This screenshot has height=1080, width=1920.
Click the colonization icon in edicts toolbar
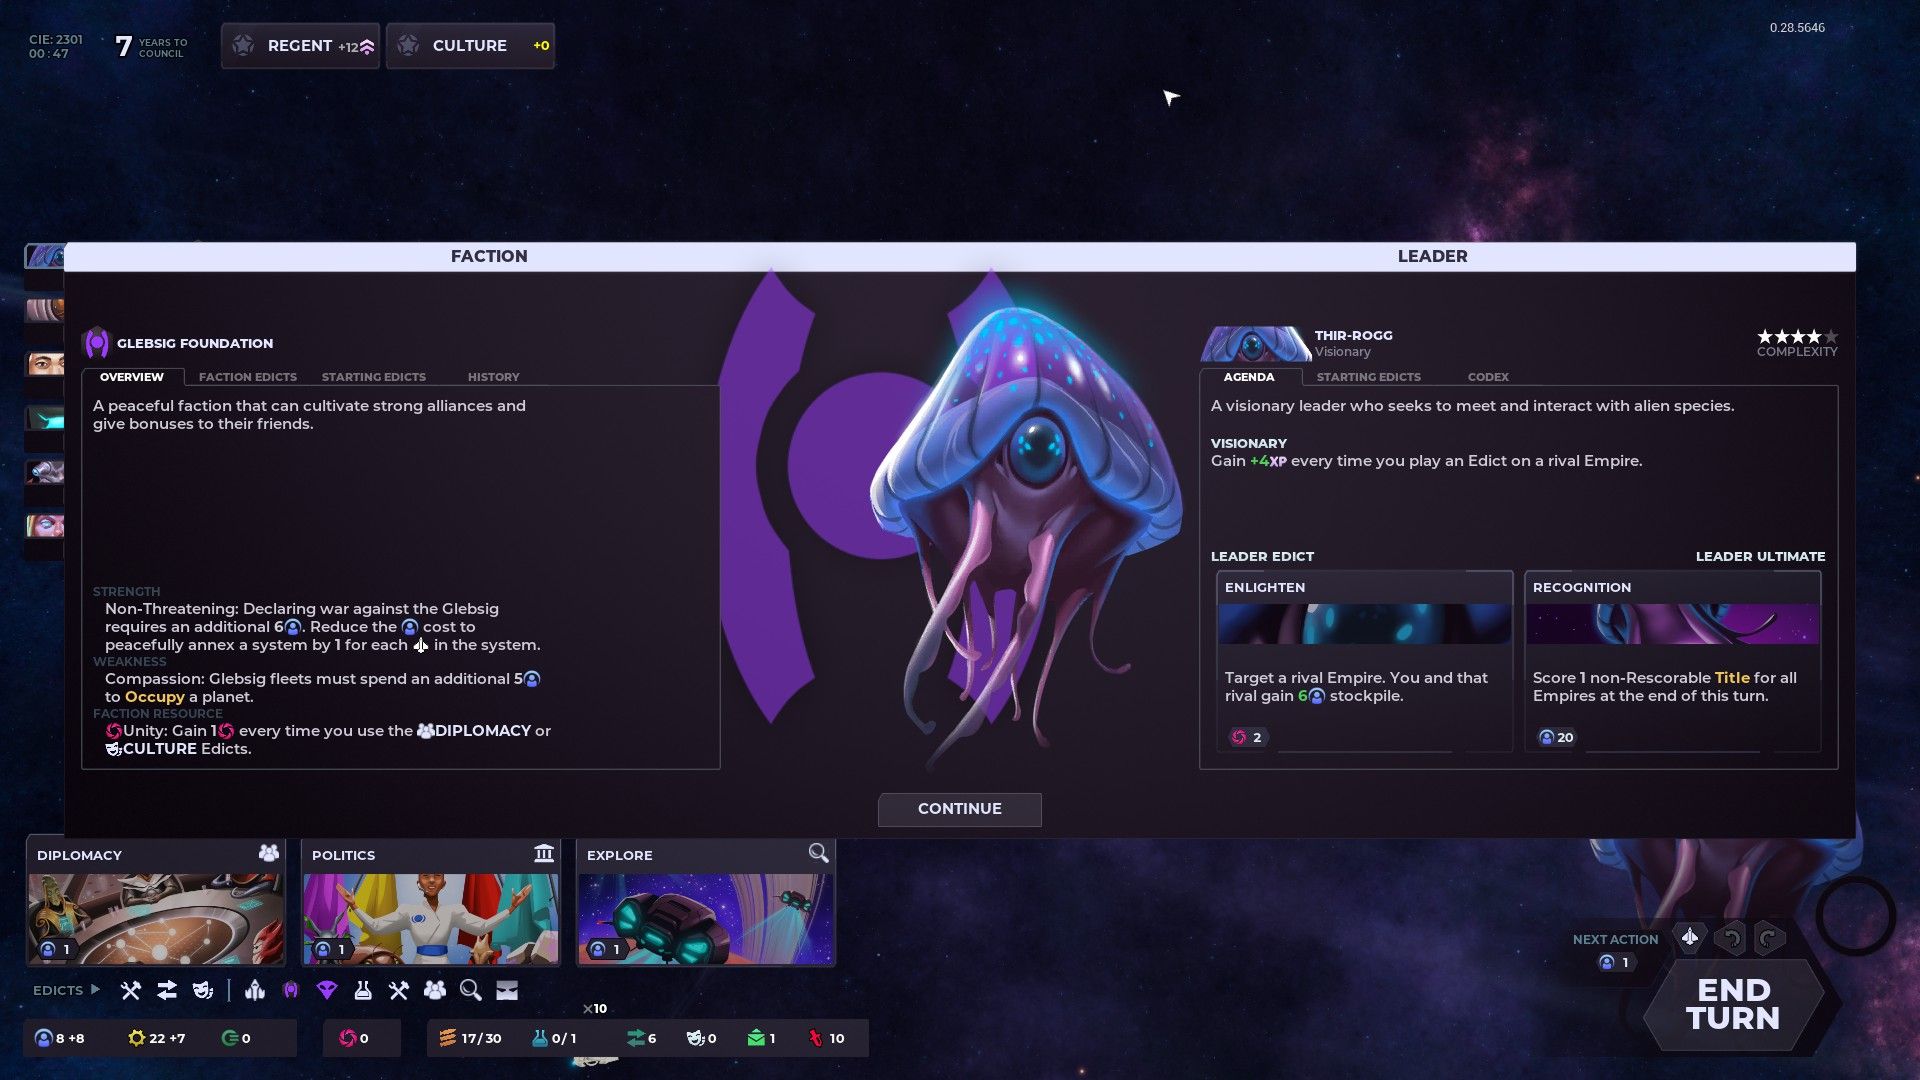(x=255, y=989)
